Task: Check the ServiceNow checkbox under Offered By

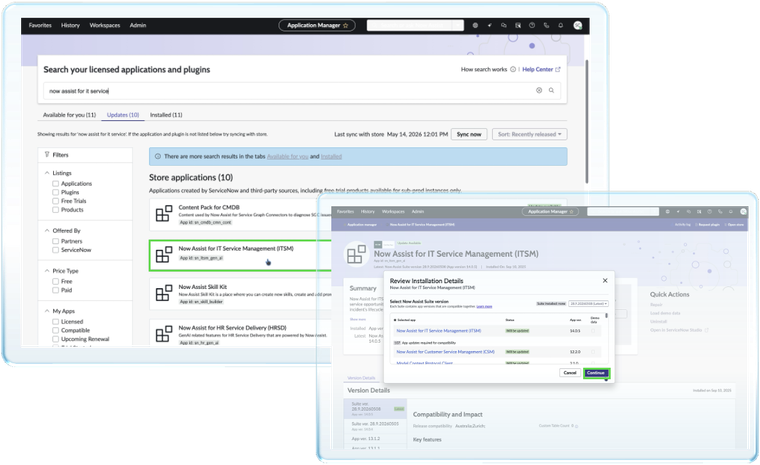Action: click(56, 250)
